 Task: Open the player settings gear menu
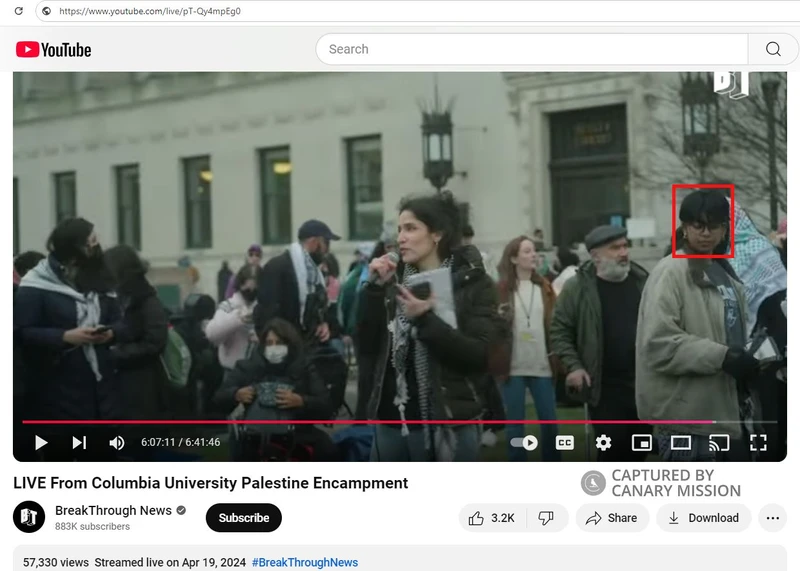(x=603, y=442)
